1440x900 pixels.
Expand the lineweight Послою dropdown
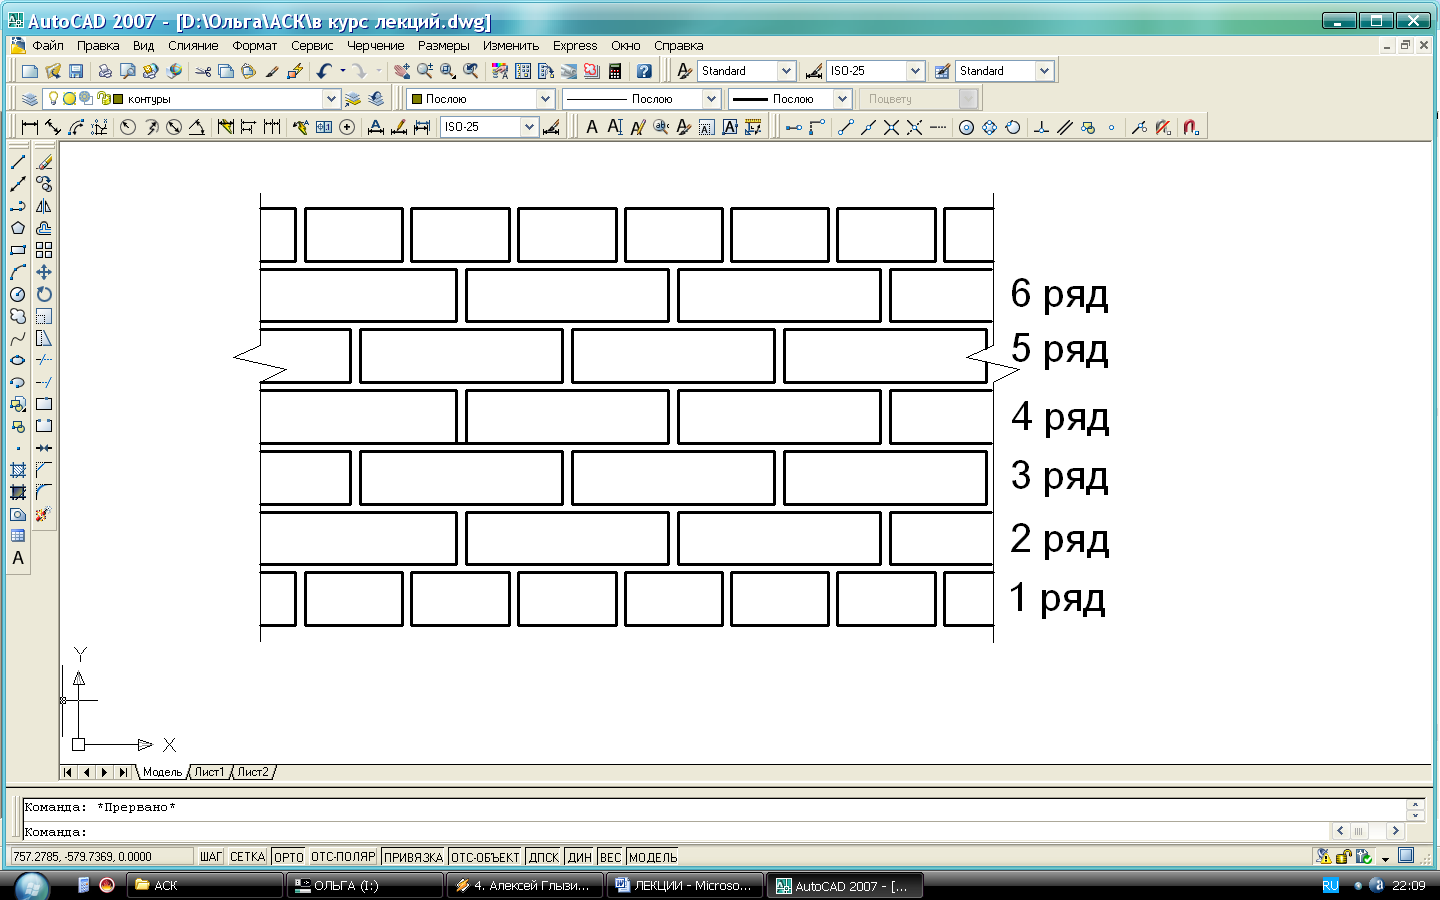coord(842,99)
